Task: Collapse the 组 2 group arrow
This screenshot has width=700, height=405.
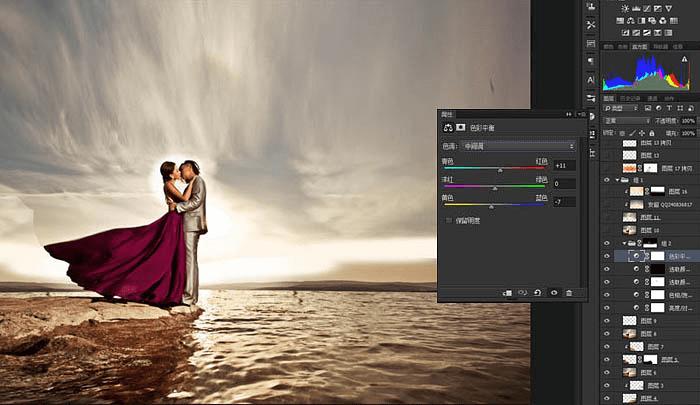Action: (x=624, y=243)
